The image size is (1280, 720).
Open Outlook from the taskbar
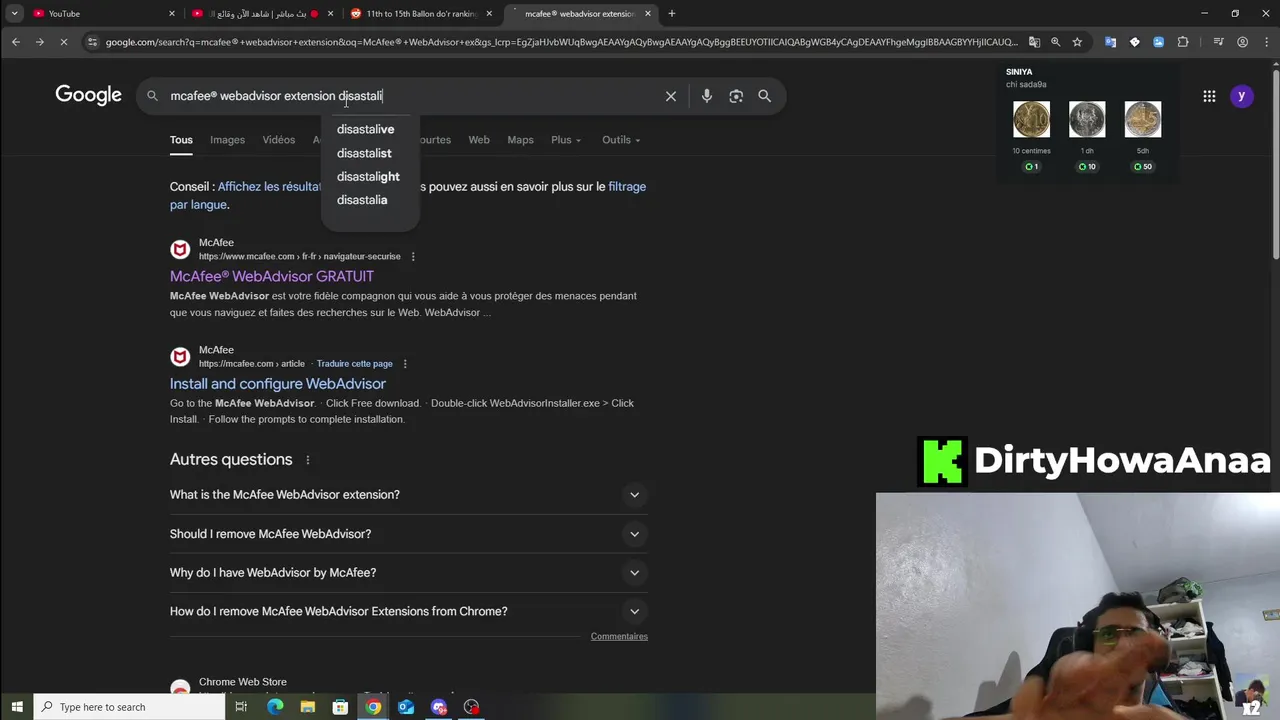[x=406, y=707]
